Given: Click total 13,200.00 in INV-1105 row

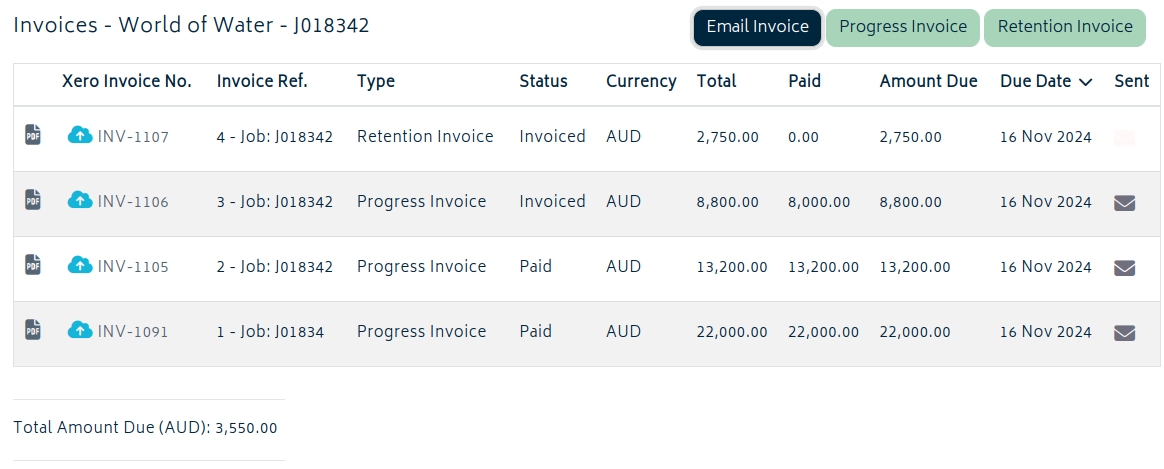Looking at the screenshot, I should 732,267.
